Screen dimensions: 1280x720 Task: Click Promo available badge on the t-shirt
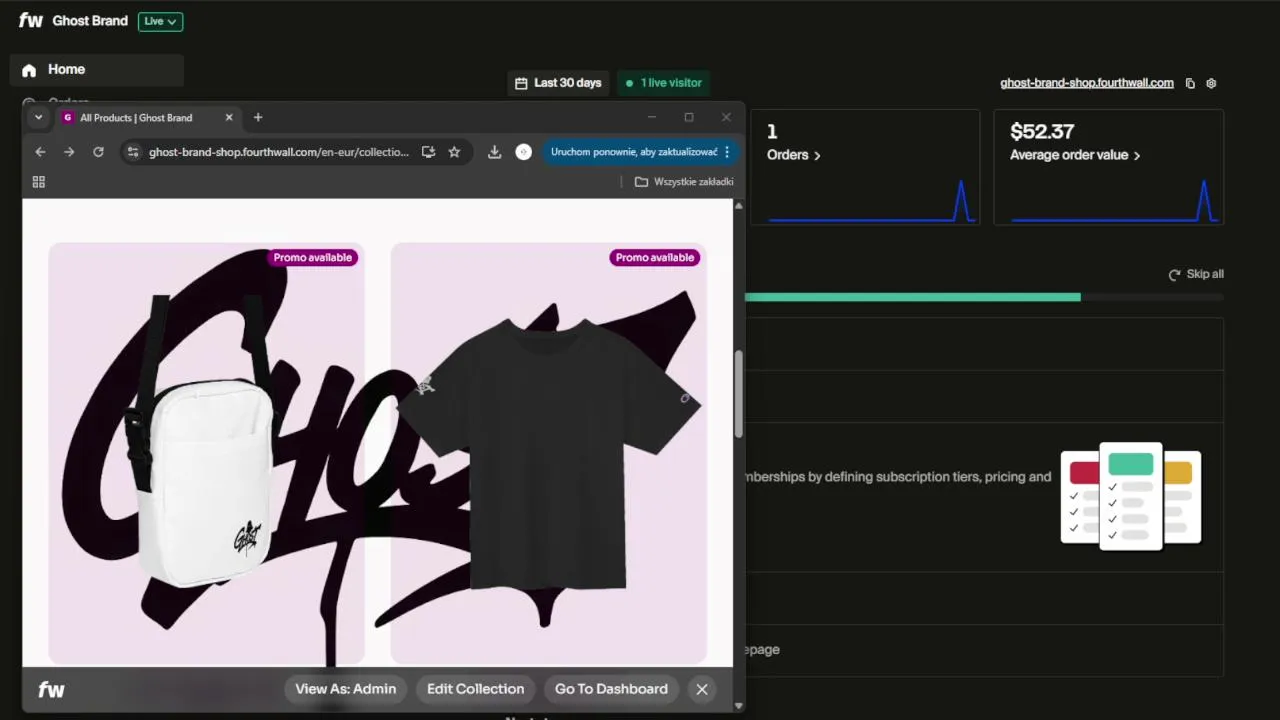point(655,258)
